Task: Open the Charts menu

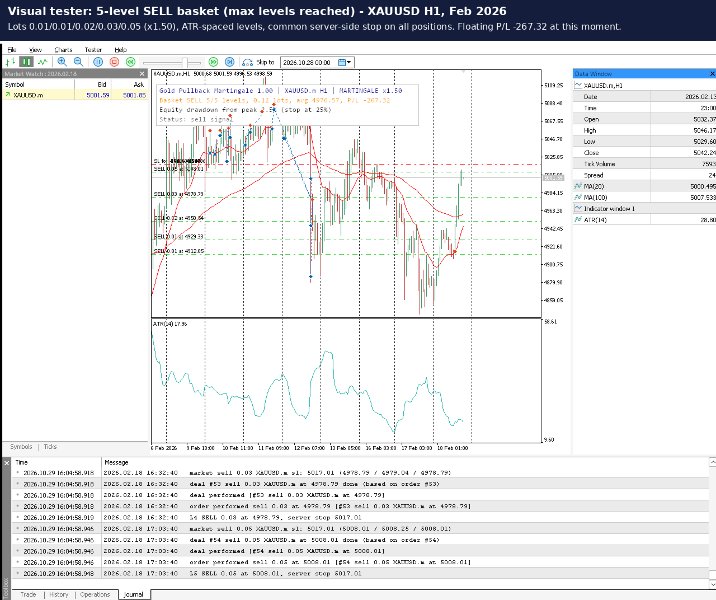Action: click(63, 50)
